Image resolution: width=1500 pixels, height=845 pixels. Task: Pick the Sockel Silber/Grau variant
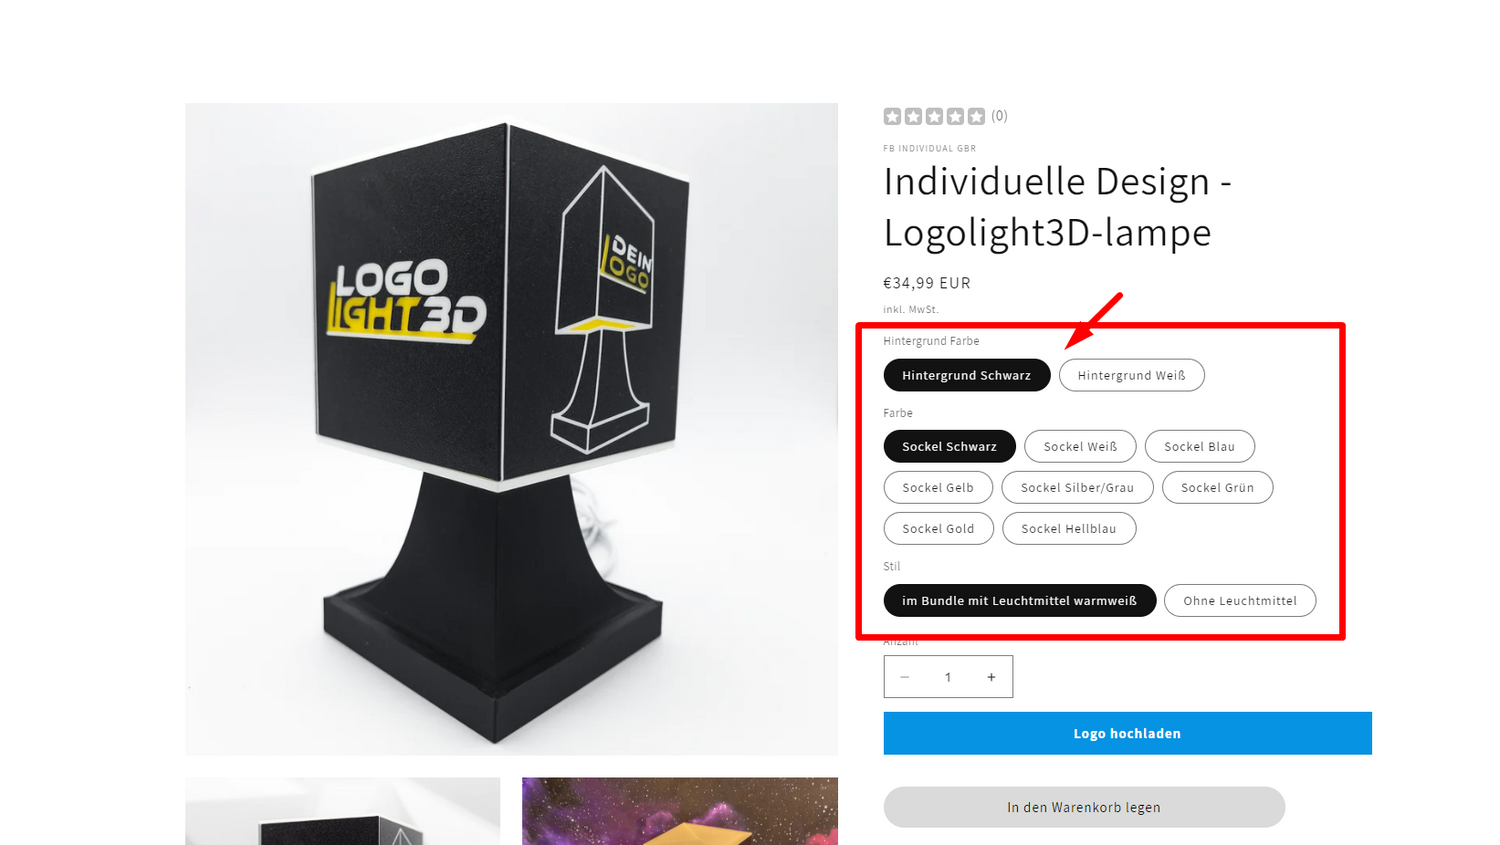click(1077, 487)
